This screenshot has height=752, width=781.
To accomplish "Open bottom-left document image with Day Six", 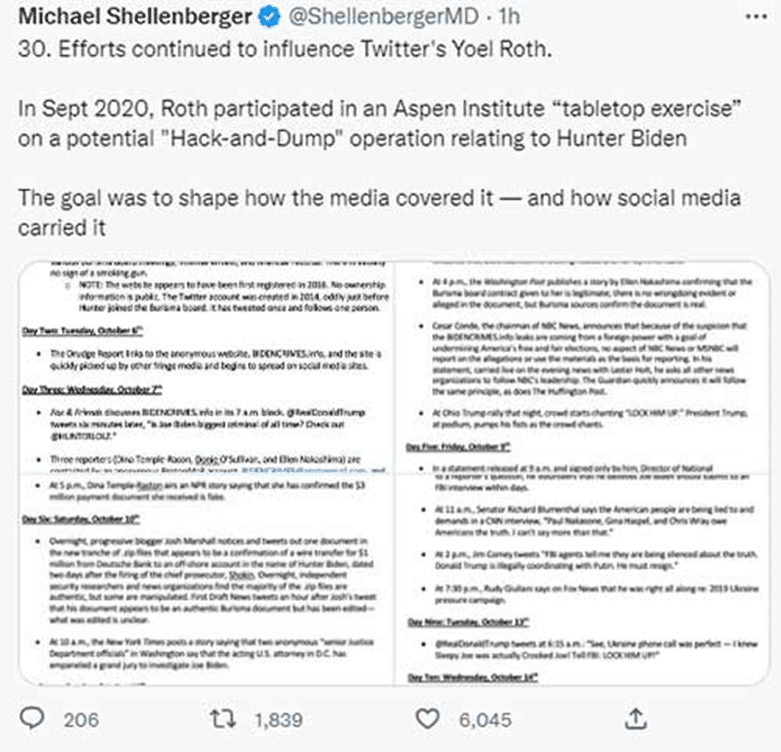I will point(206,580).
